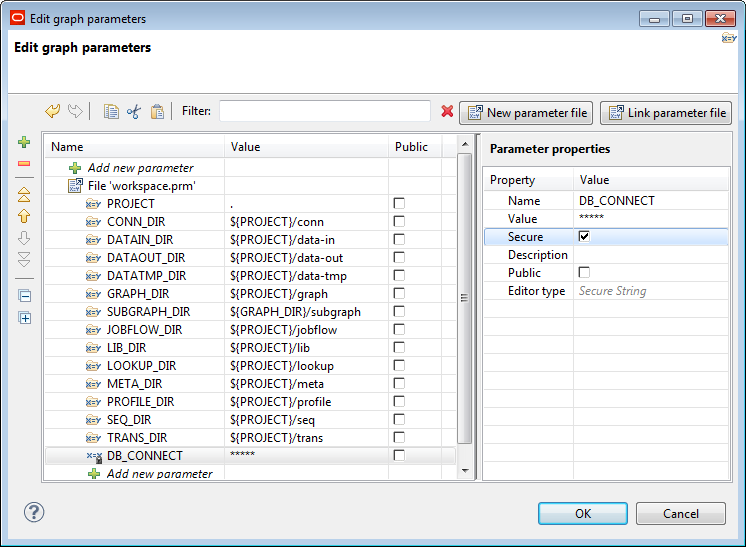Uncheck the Secure property checkbox
Viewport: 746px width, 547px height.
pos(584,236)
